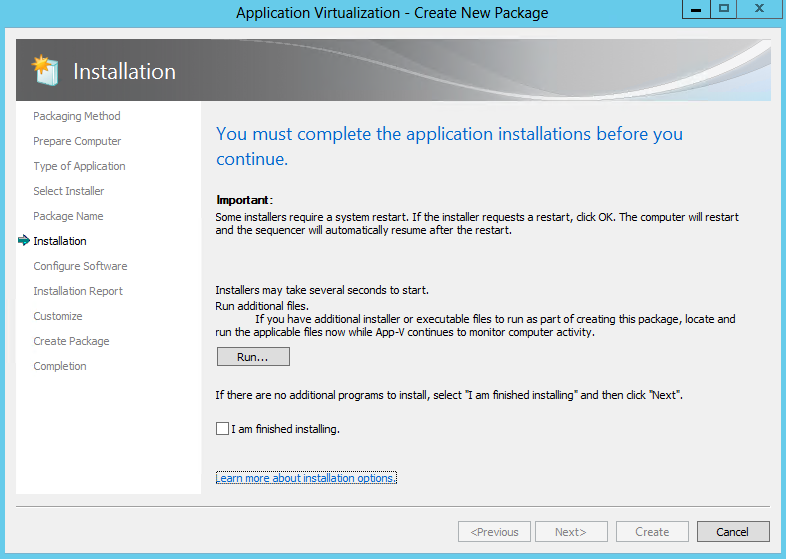Image resolution: width=786 pixels, height=559 pixels.
Task: Click the Run... button
Action: pos(253,357)
